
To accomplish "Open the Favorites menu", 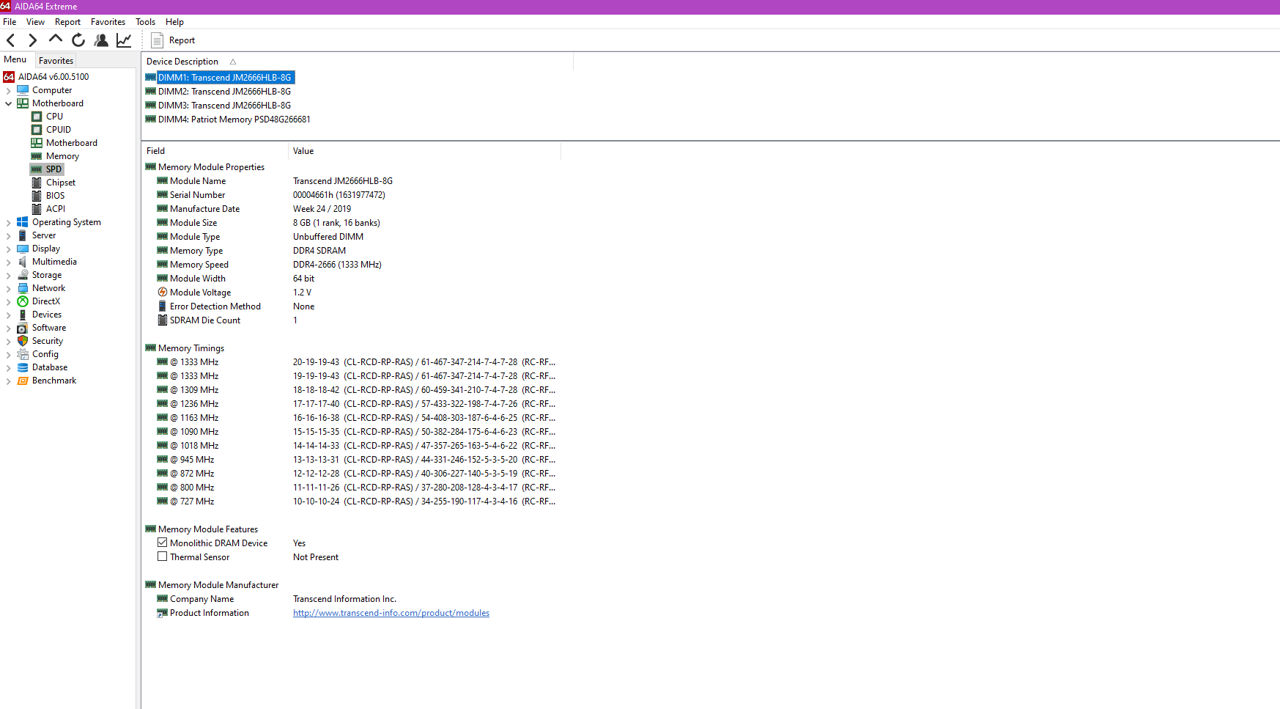I will [x=108, y=21].
